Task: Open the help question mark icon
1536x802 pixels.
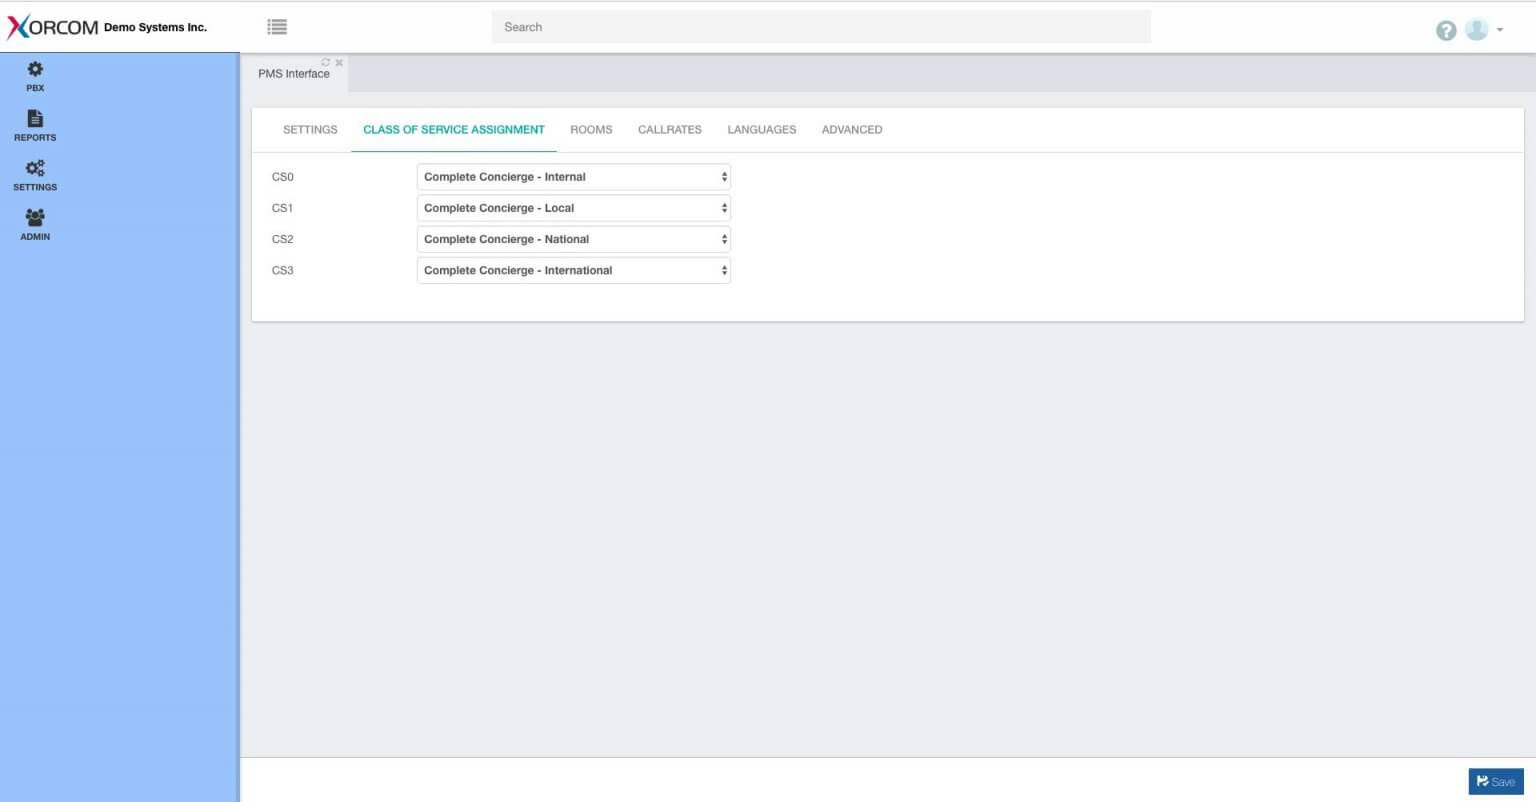Action: [x=1445, y=30]
